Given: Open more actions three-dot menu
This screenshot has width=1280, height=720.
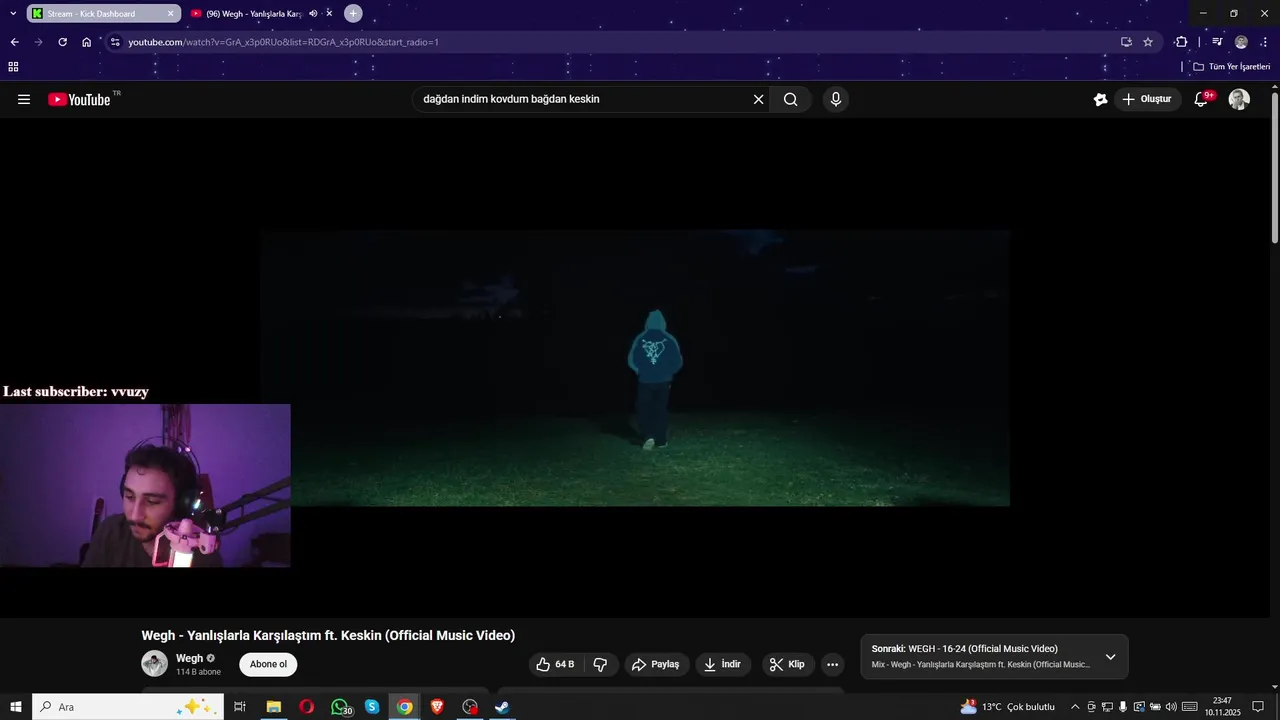Looking at the screenshot, I should (832, 664).
